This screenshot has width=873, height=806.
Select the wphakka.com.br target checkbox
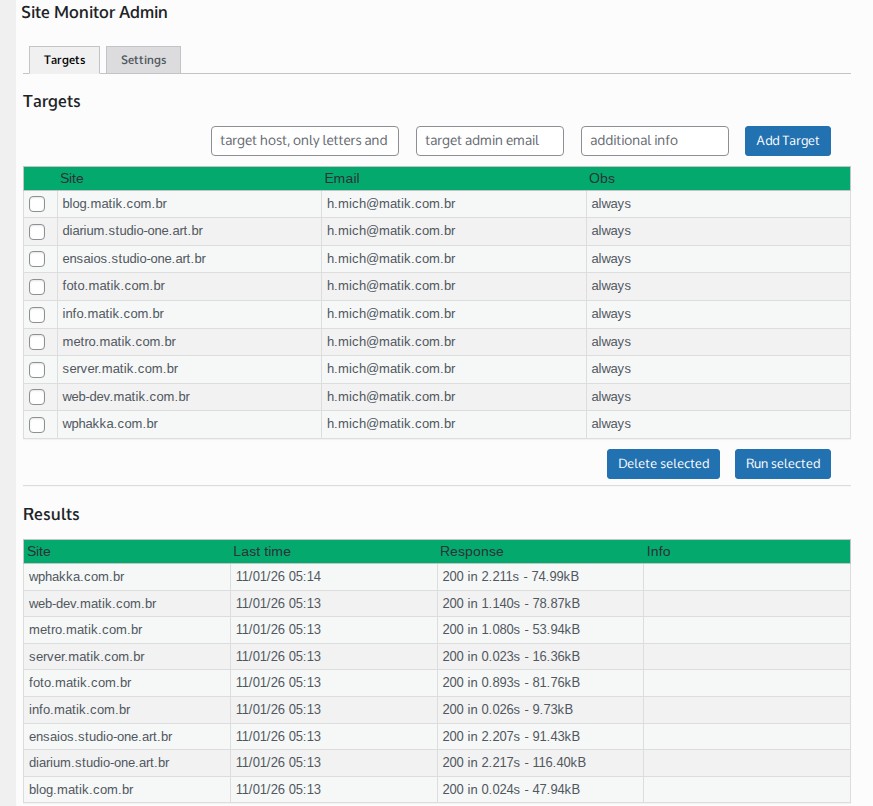(37, 425)
